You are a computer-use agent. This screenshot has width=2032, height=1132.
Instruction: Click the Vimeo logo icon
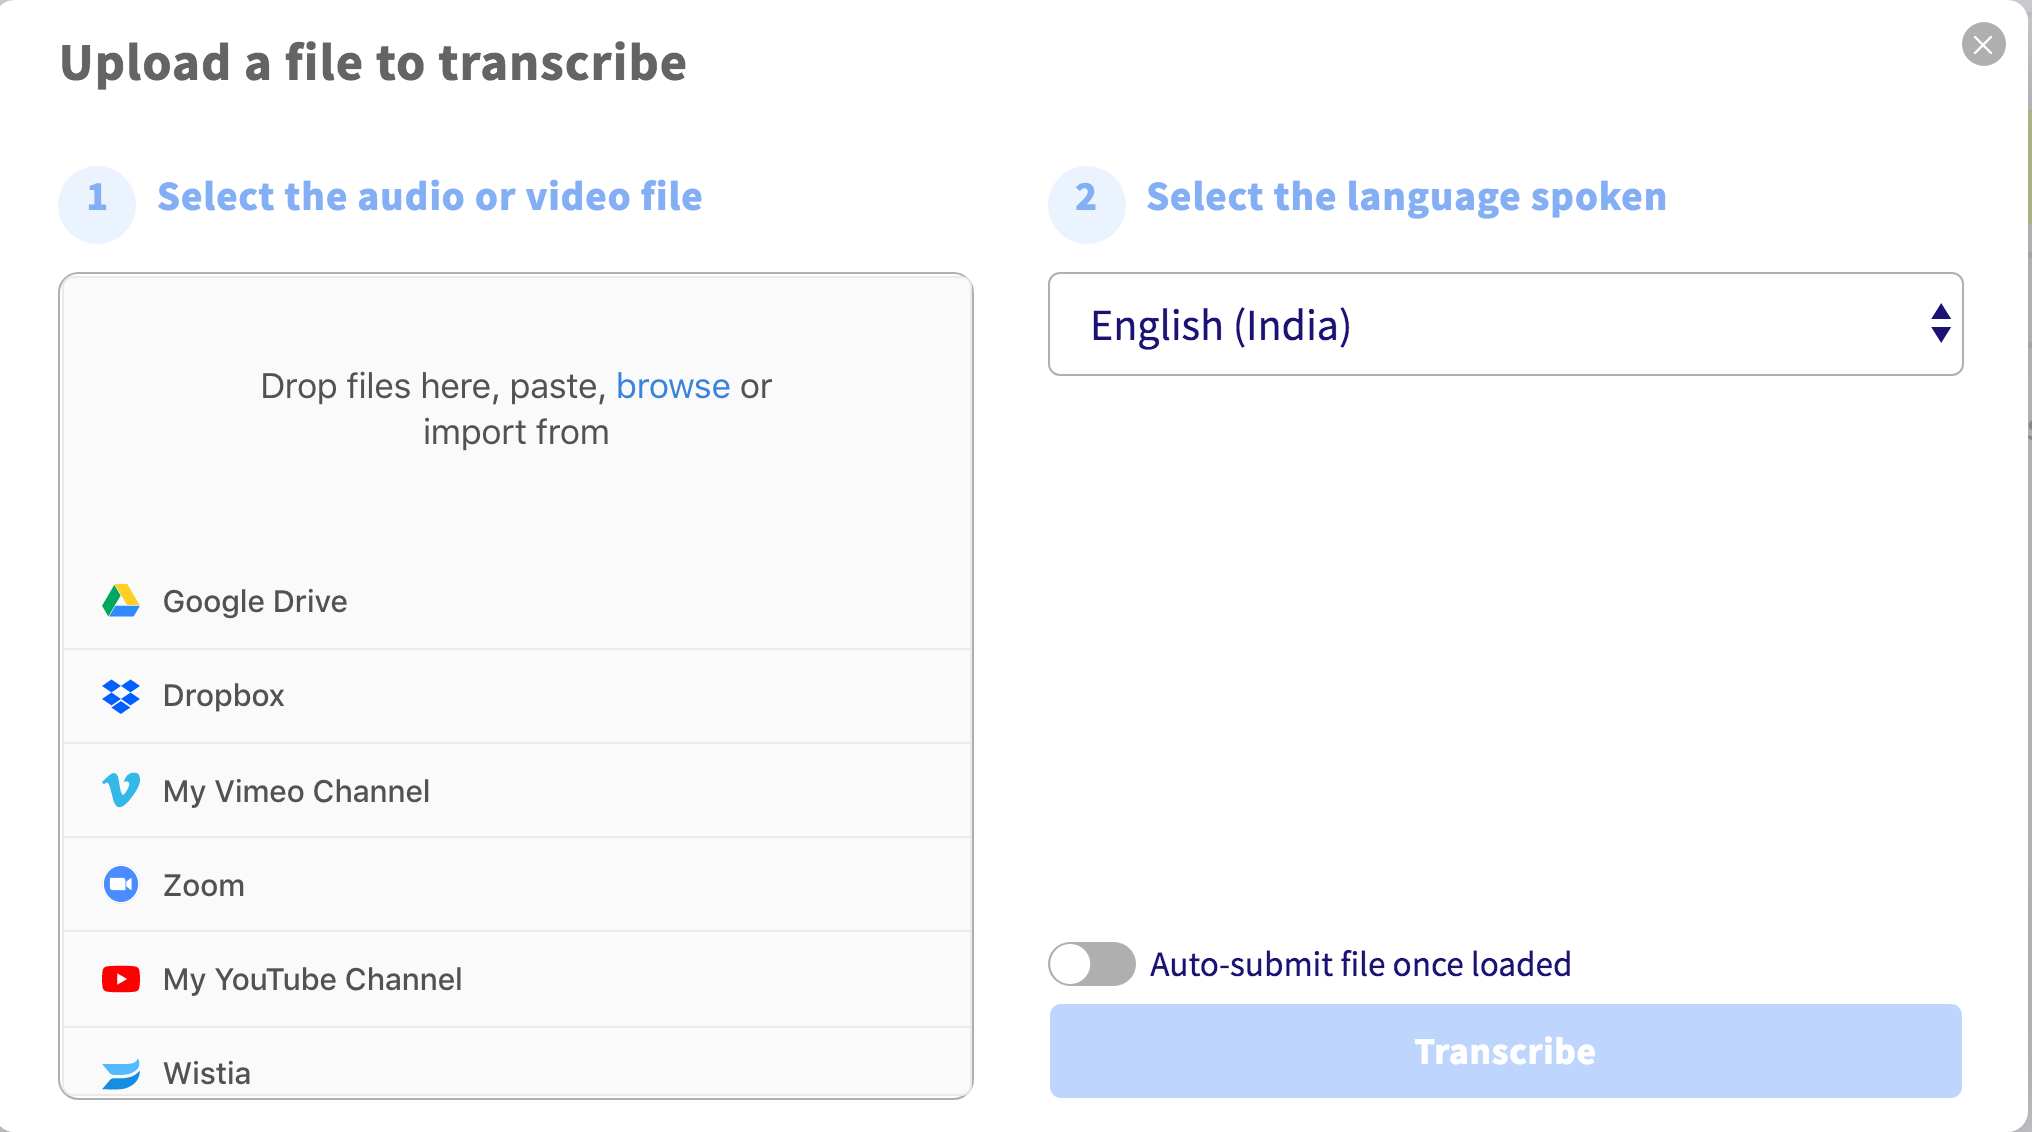pos(121,790)
